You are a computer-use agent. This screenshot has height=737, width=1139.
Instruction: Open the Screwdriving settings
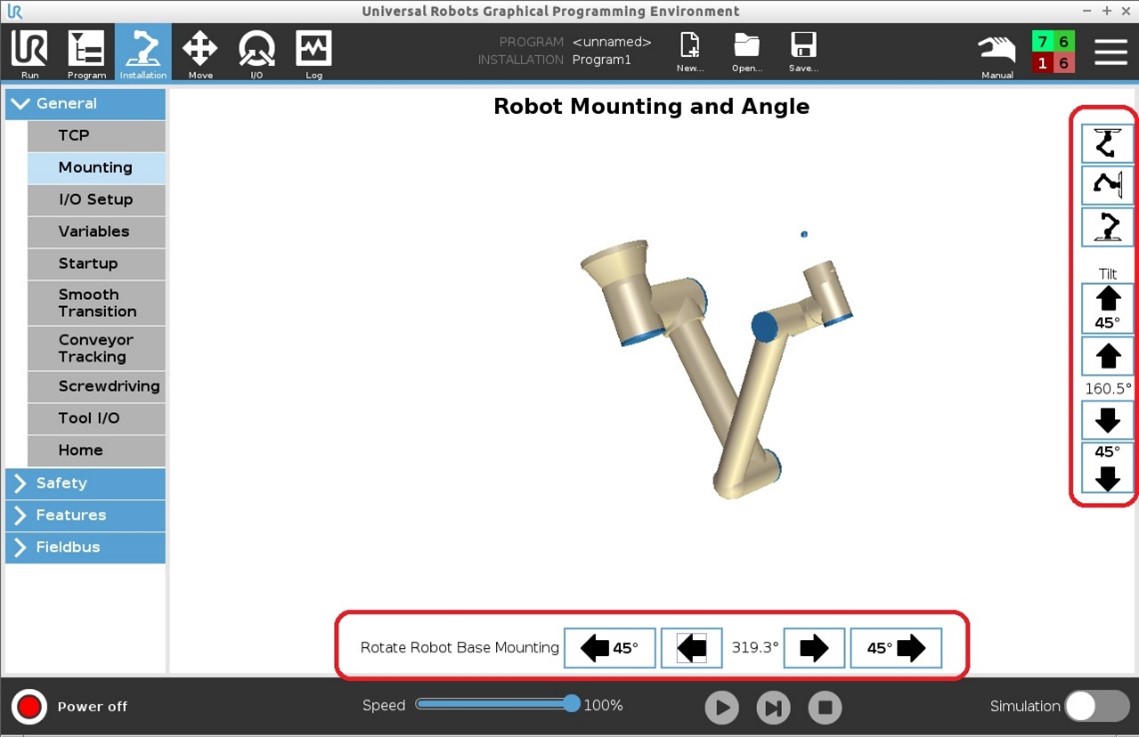click(x=97, y=386)
